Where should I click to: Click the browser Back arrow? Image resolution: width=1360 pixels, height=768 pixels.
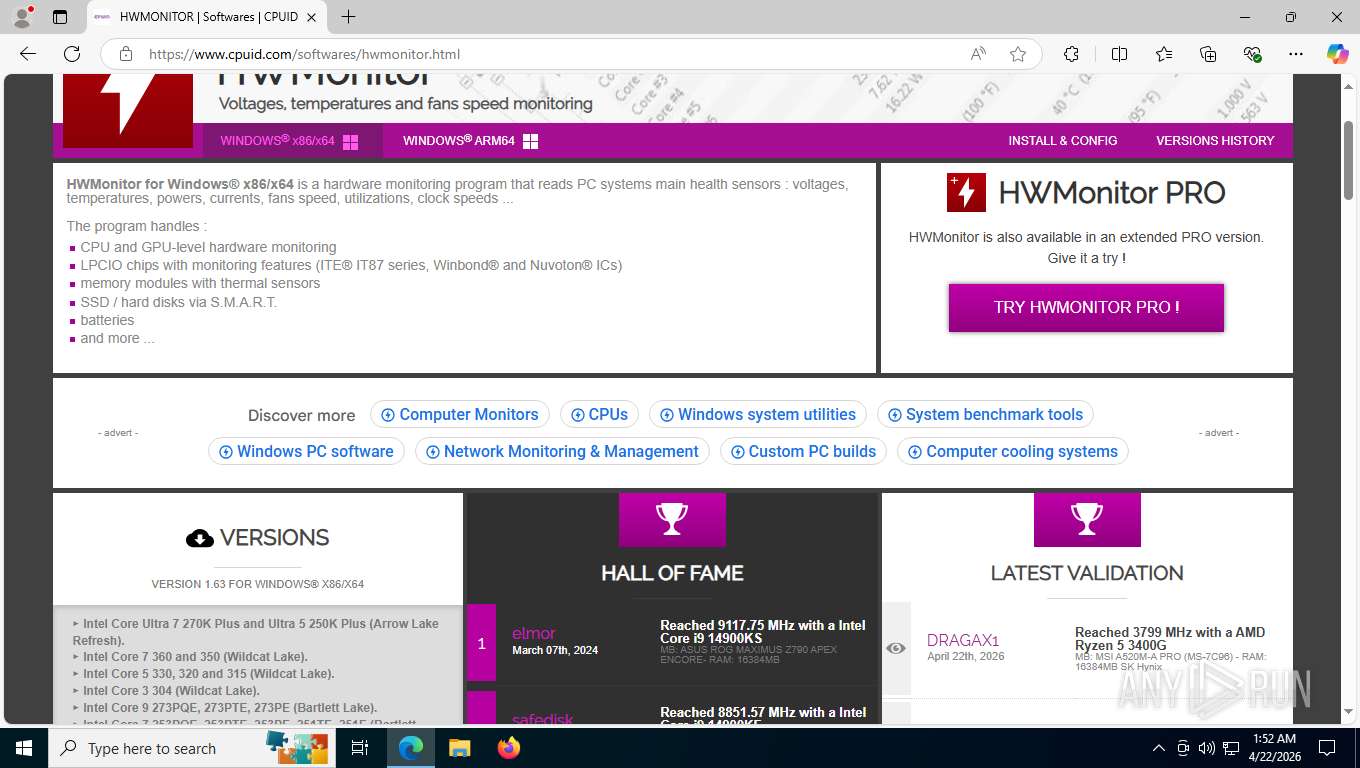(28, 54)
